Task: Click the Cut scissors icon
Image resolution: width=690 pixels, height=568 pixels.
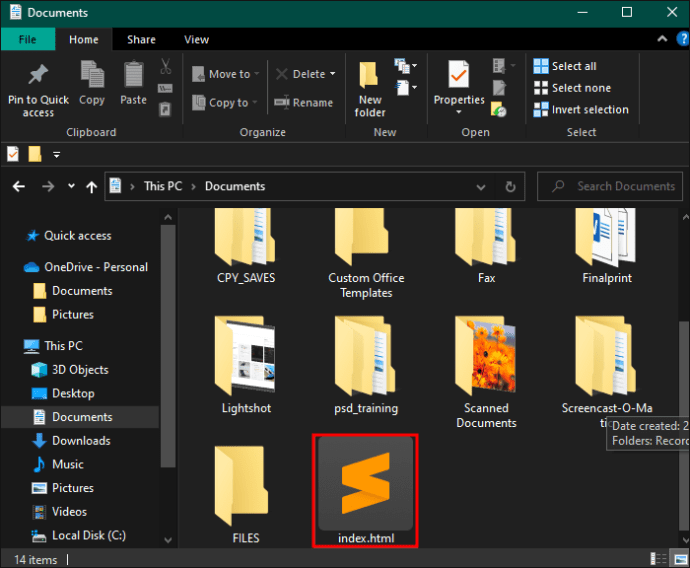Action: coord(165,68)
